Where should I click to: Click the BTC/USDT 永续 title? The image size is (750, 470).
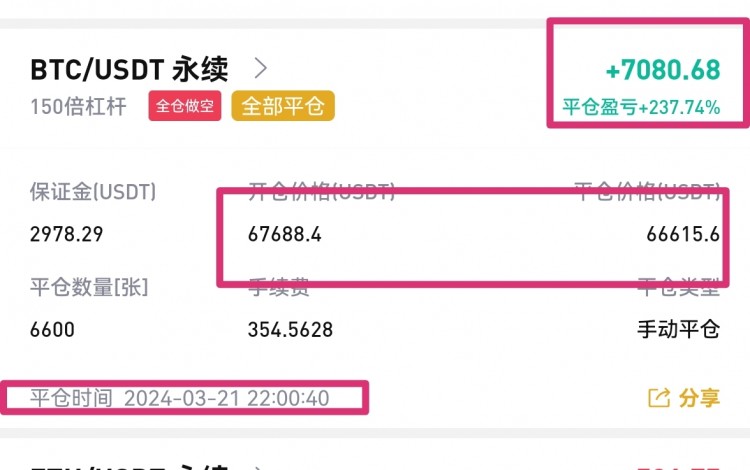(129, 69)
